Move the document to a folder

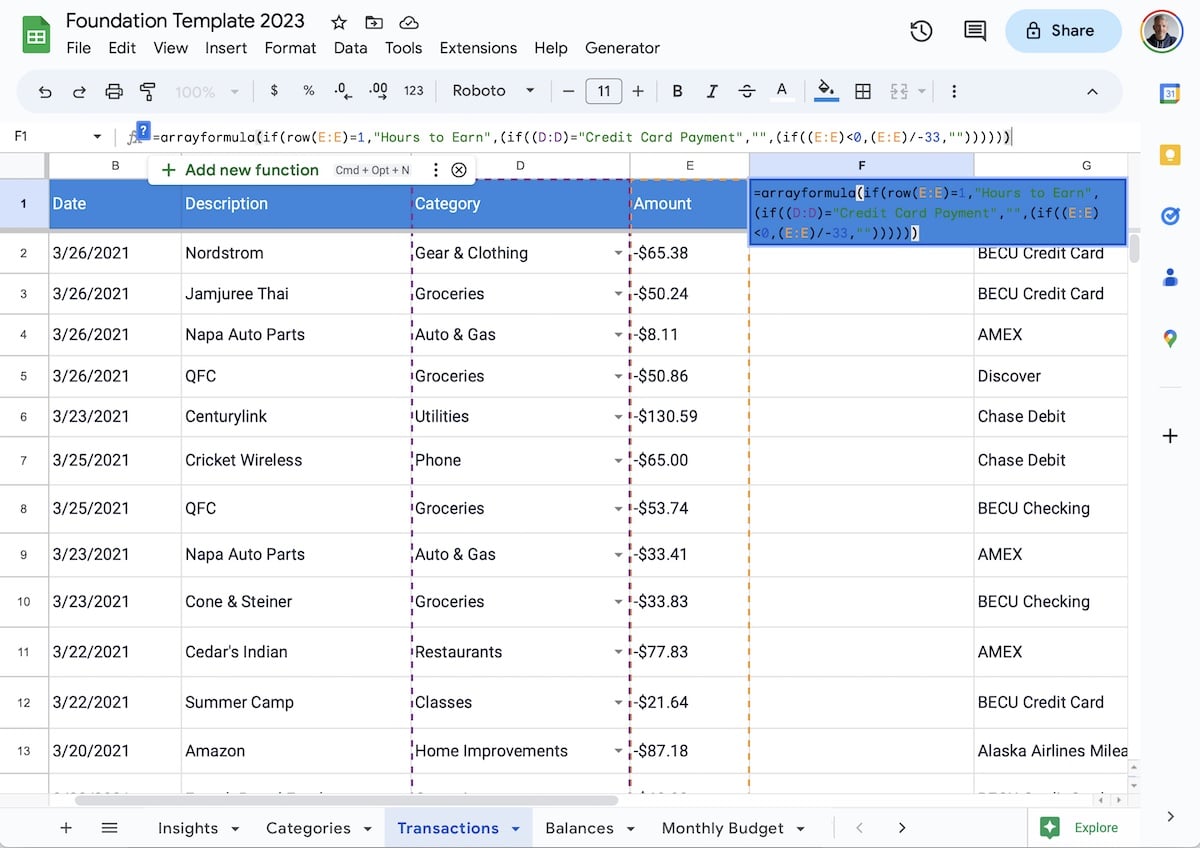pos(374,22)
